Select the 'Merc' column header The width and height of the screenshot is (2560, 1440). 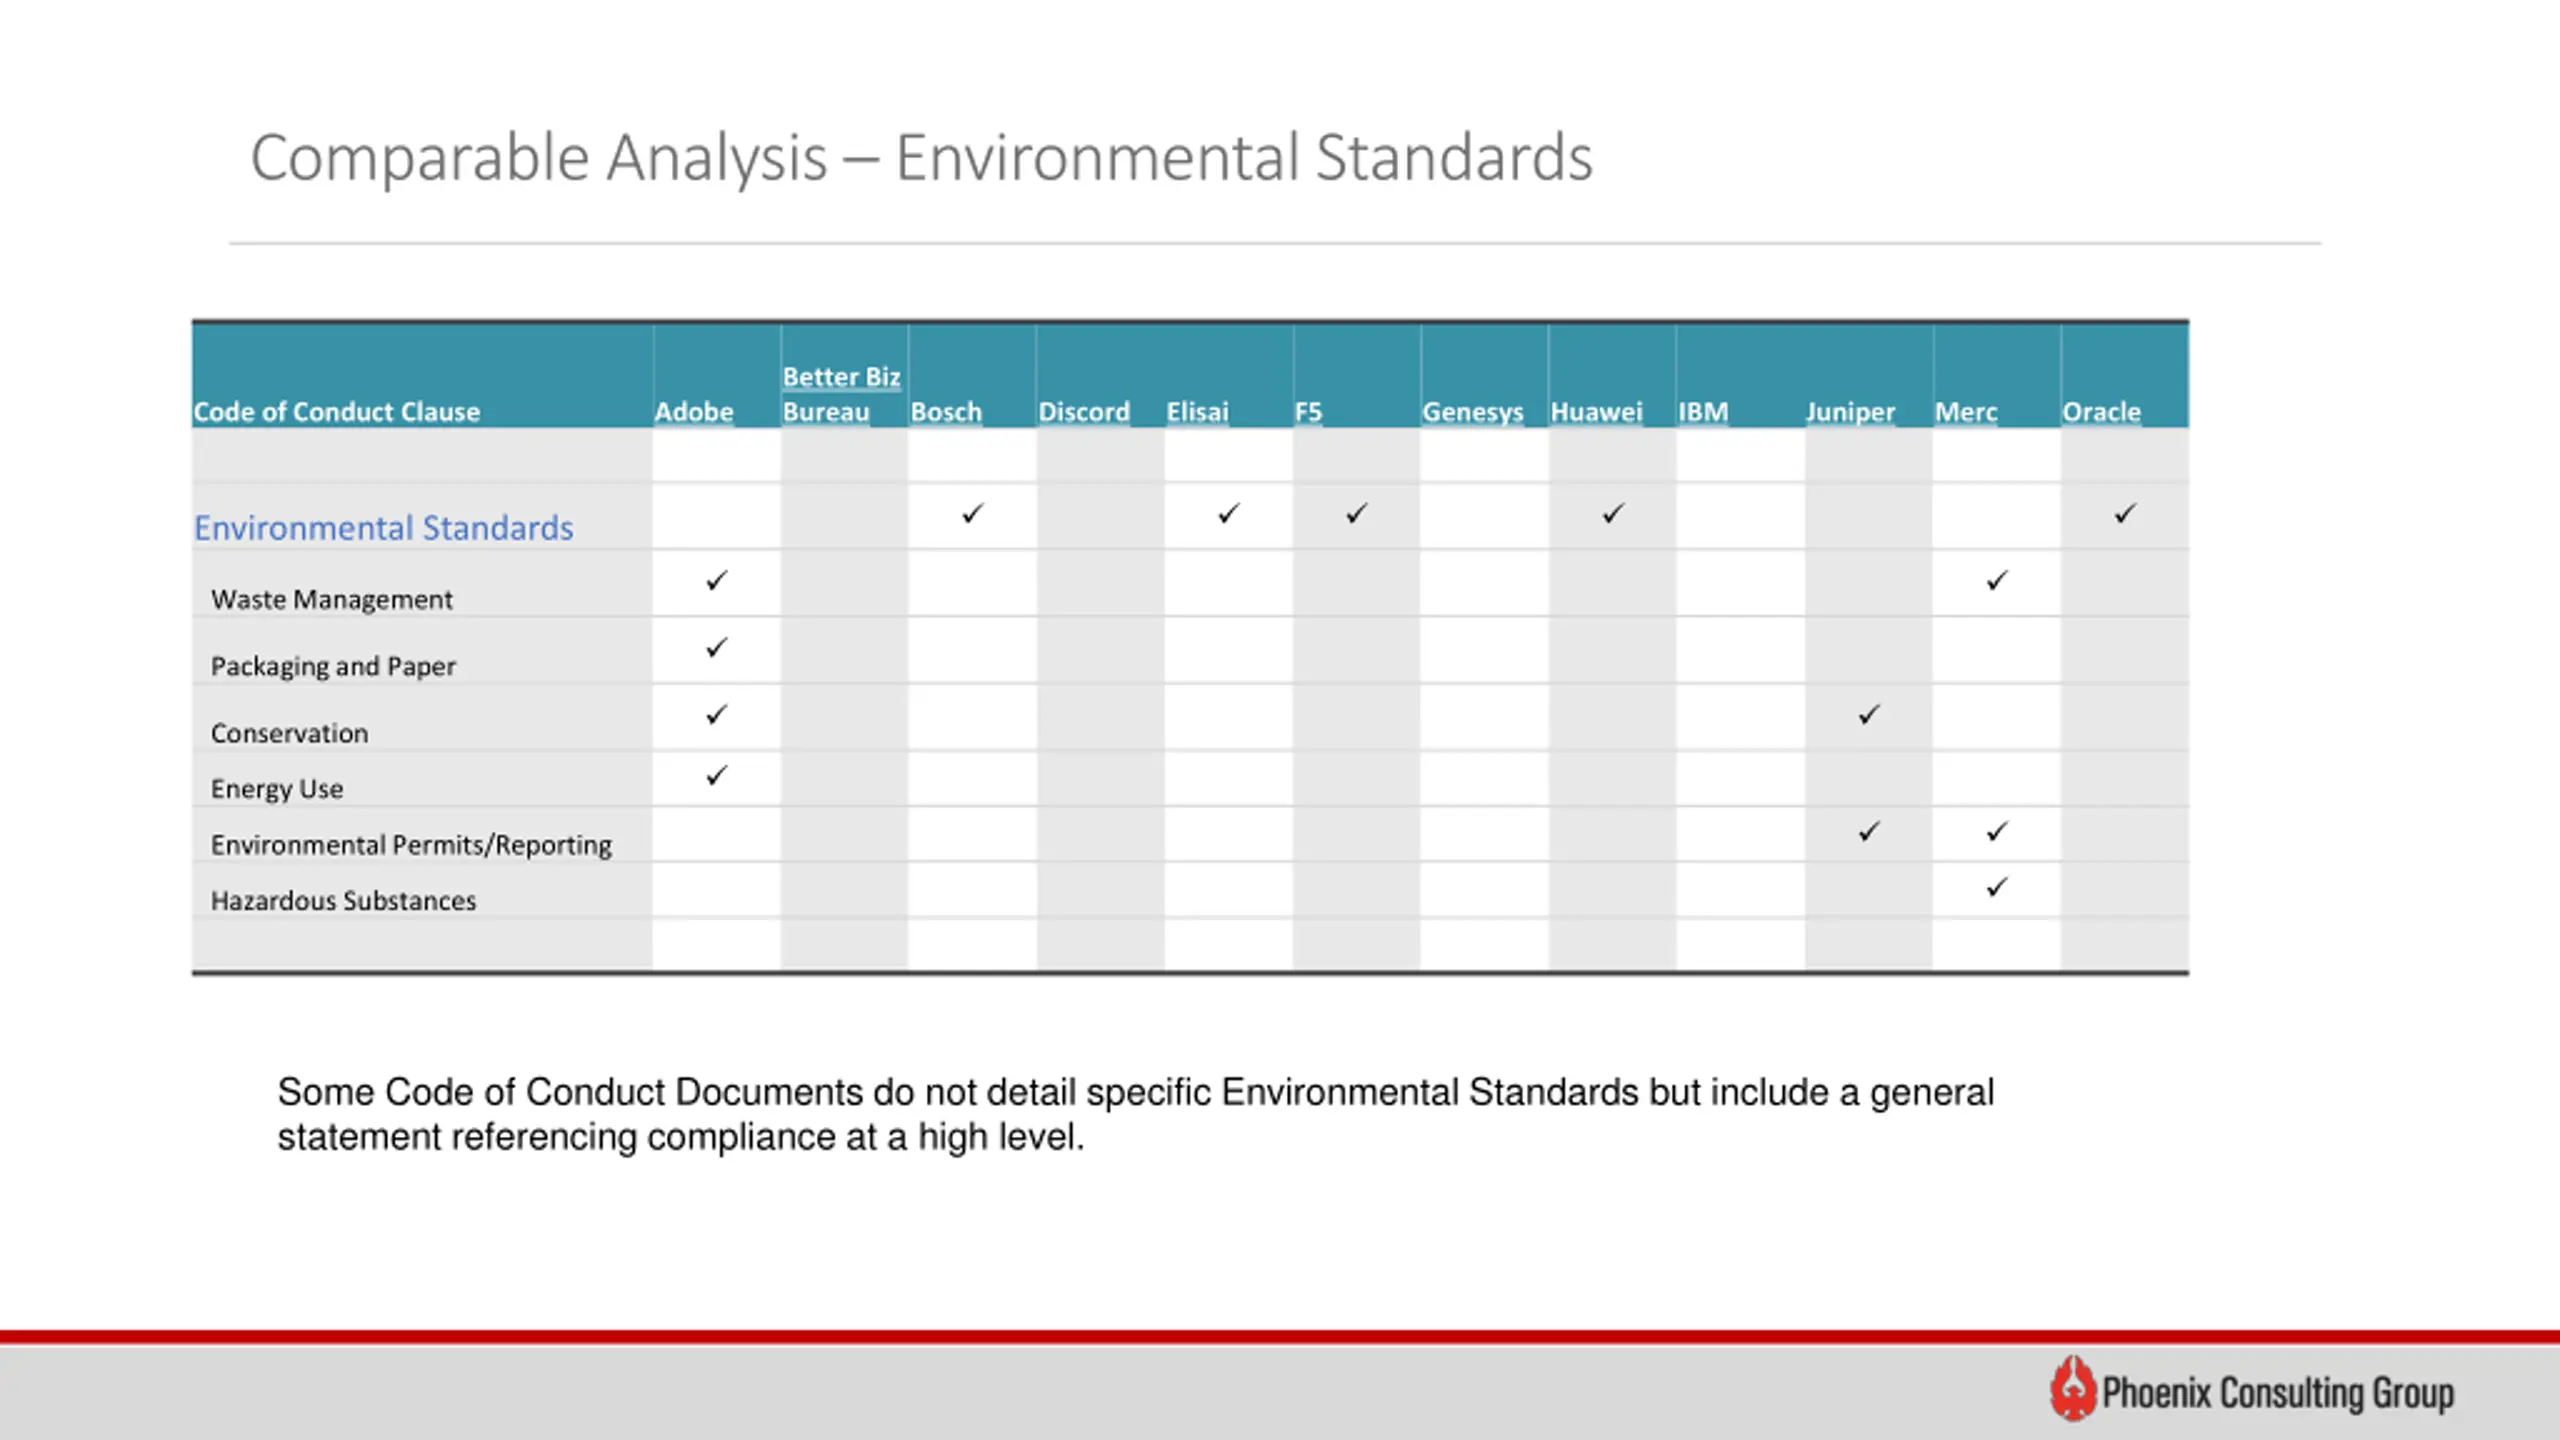pyautogui.click(x=1966, y=412)
